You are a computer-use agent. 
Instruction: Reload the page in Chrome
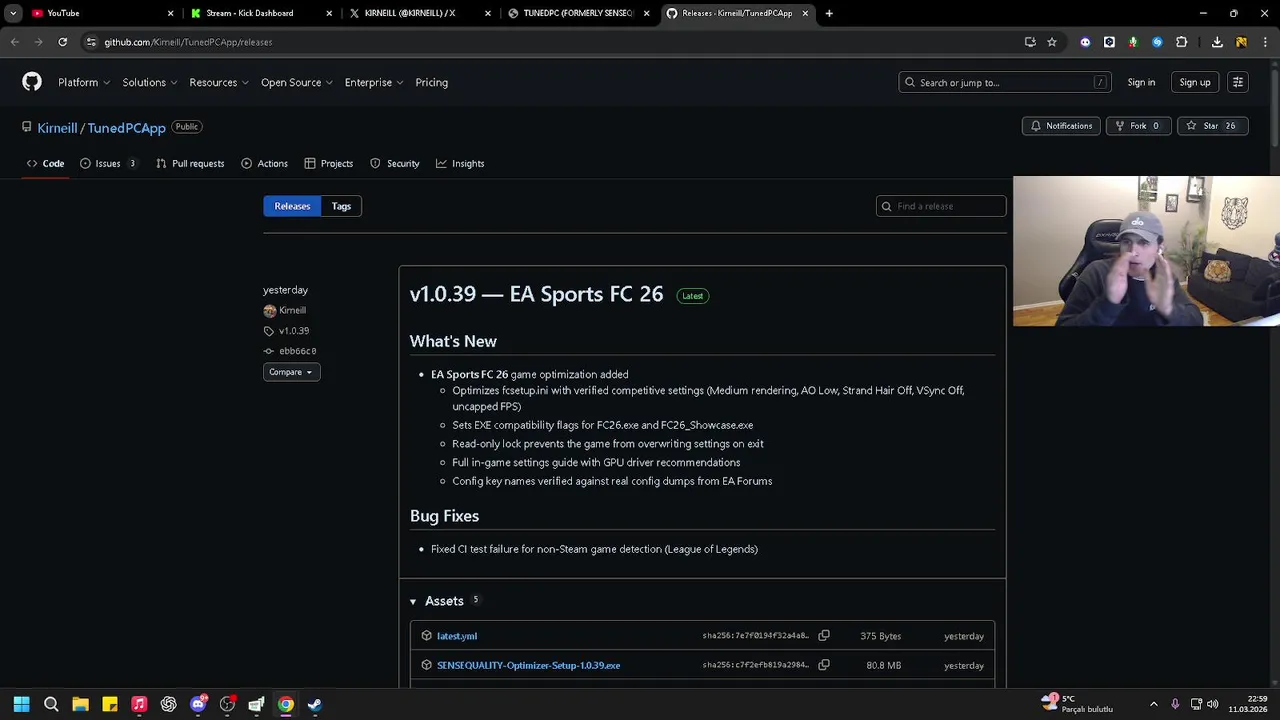[x=62, y=42]
